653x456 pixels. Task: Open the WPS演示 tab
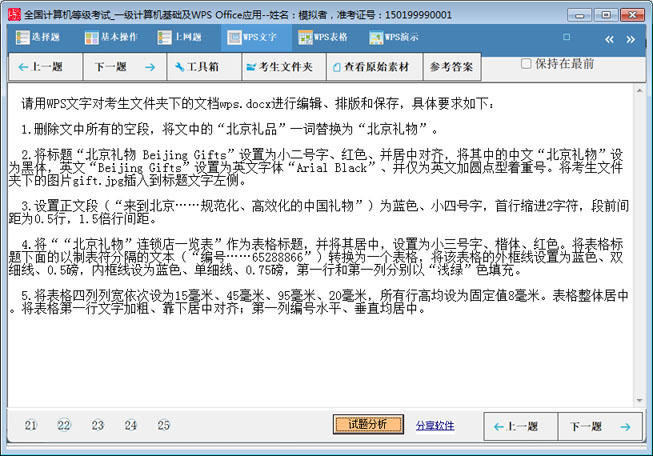click(394, 37)
